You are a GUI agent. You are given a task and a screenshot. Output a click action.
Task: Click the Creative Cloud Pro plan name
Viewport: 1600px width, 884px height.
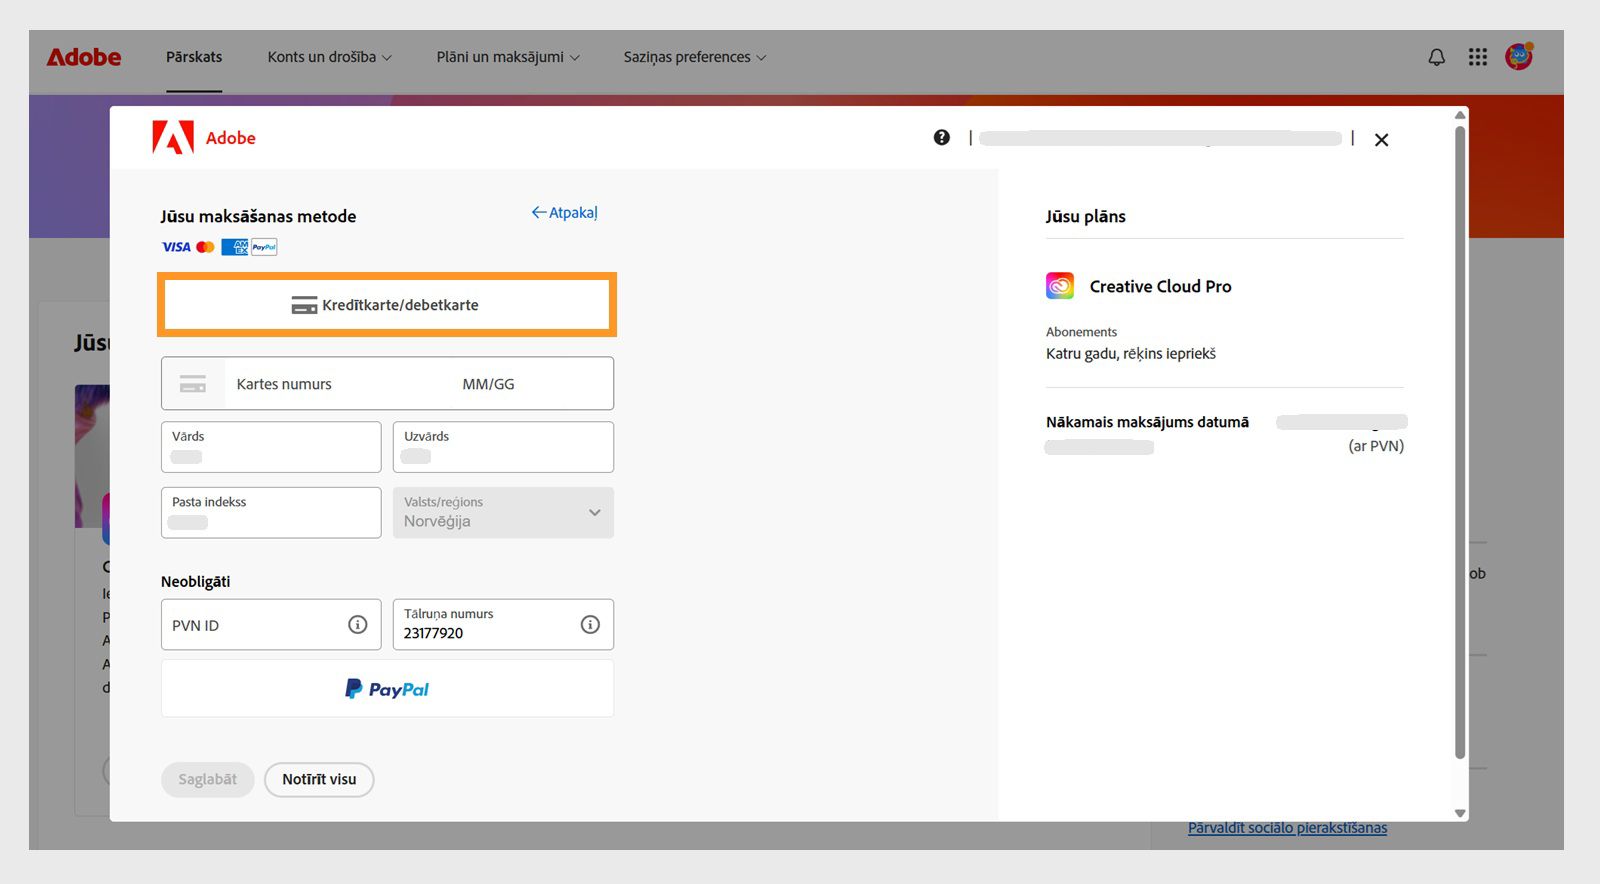[1160, 286]
